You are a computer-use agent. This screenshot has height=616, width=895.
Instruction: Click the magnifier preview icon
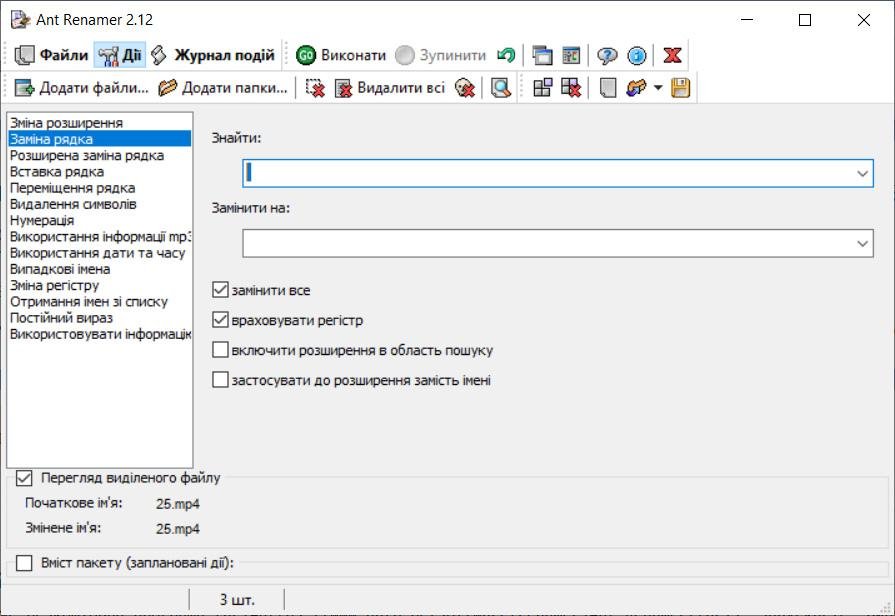[501, 88]
